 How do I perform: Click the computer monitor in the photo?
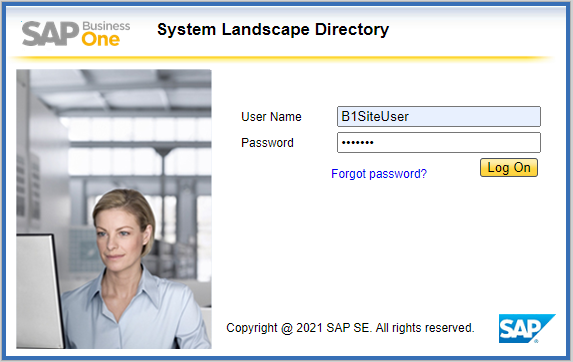pyautogui.click(x=39, y=291)
